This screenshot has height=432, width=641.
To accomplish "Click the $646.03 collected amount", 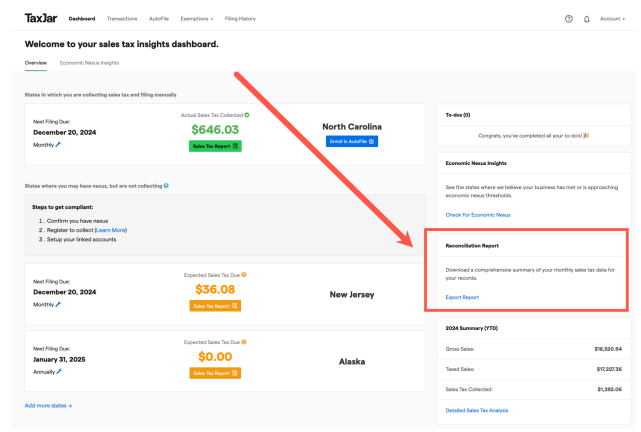I will [x=215, y=130].
